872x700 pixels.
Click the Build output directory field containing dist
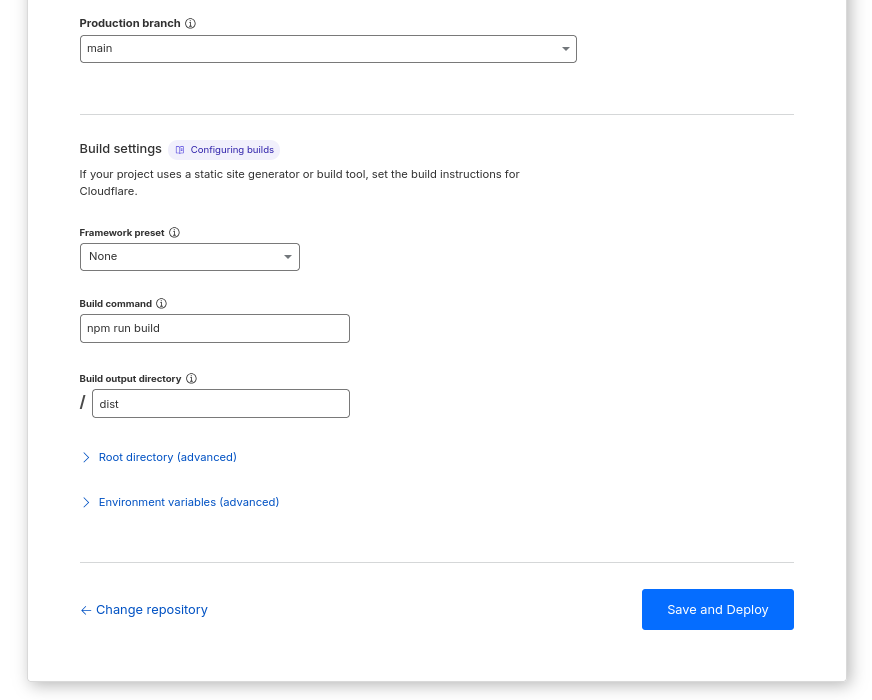coord(221,404)
